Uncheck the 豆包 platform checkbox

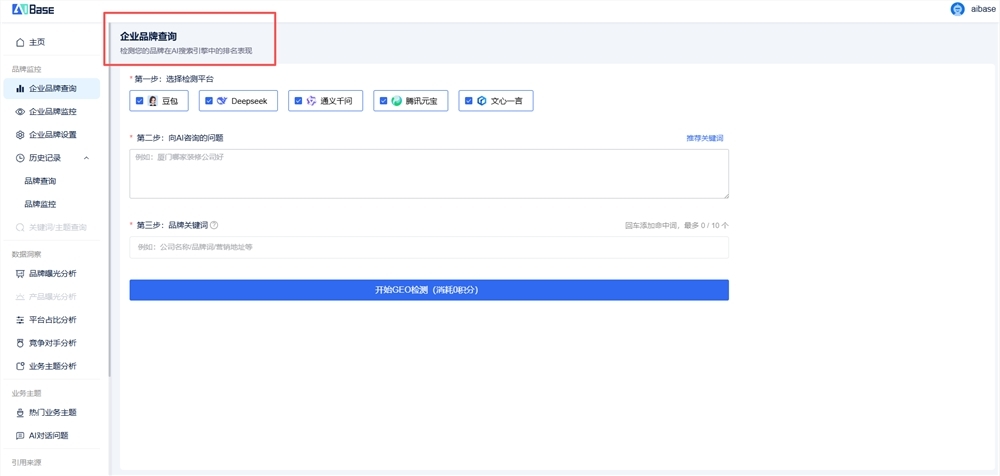tap(140, 101)
